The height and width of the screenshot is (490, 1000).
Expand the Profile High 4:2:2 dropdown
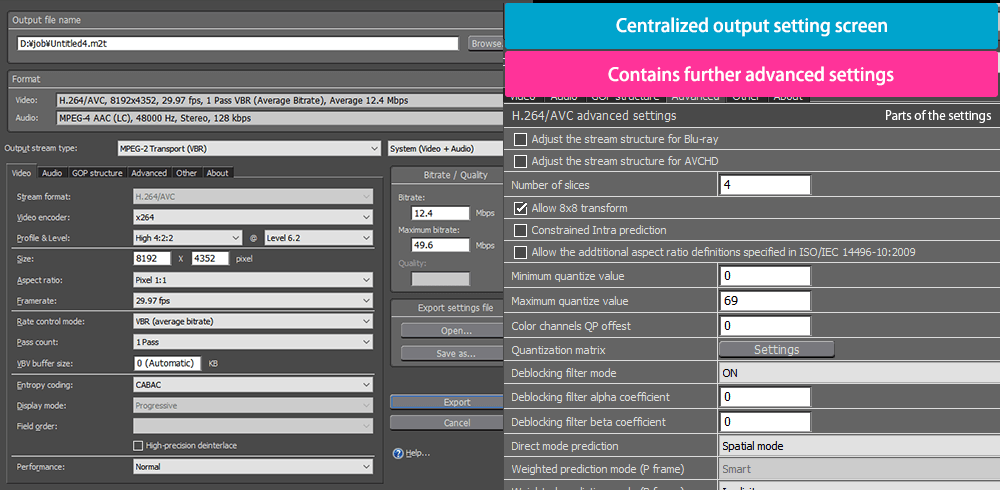(x=187, y=238)
